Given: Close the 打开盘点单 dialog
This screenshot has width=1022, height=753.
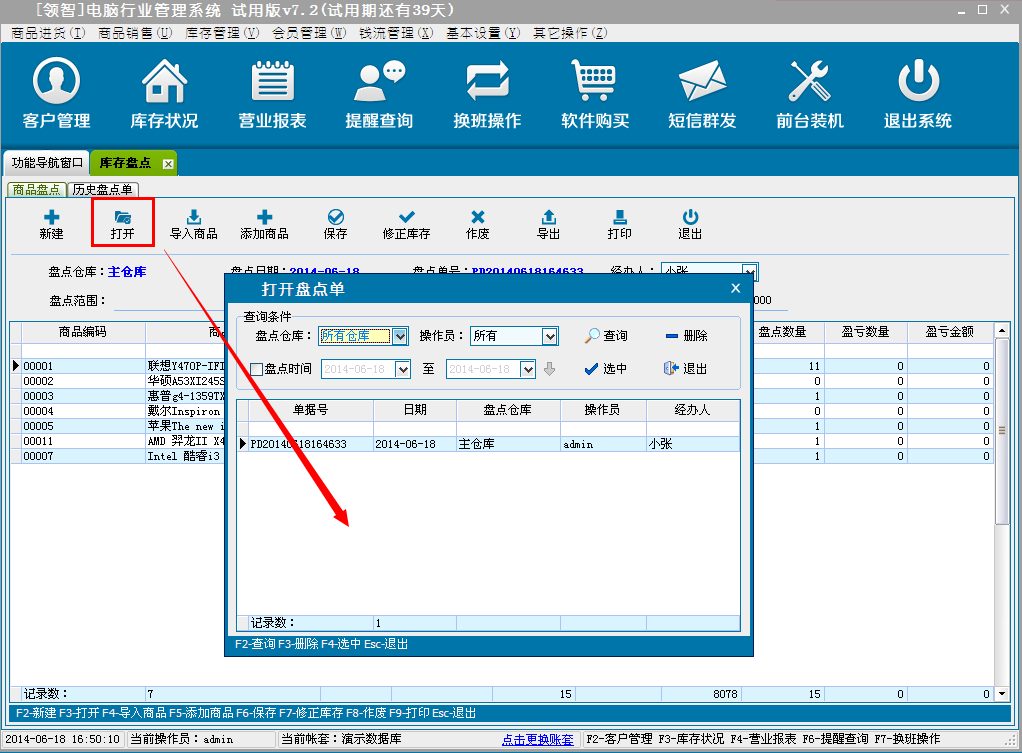Looking at the screenshot, I should [735, 289].
